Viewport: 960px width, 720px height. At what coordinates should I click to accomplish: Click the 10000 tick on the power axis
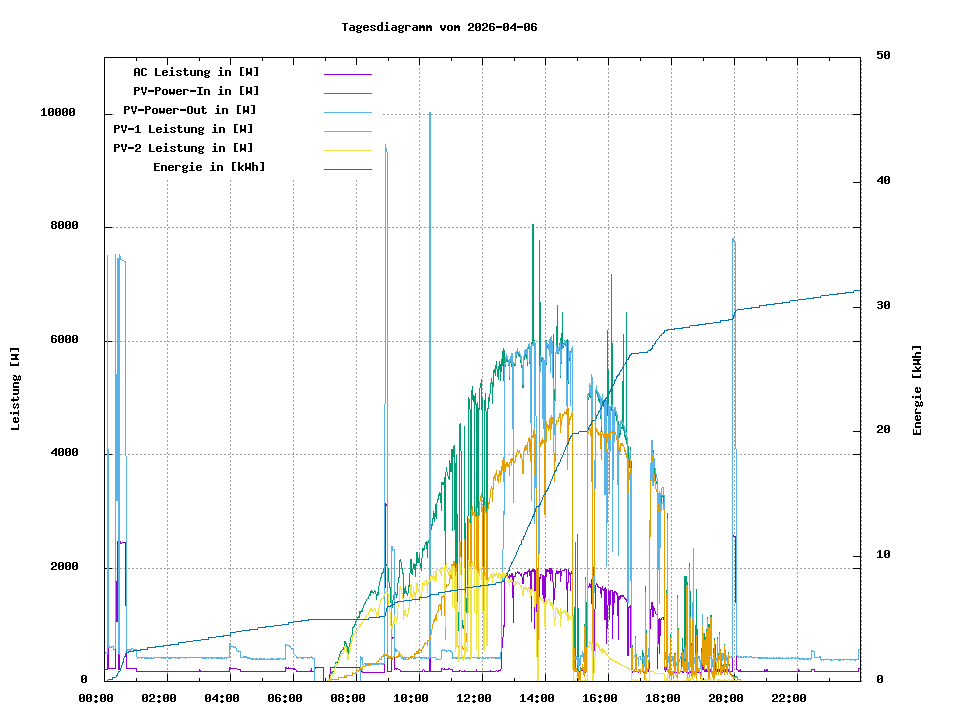57,113
